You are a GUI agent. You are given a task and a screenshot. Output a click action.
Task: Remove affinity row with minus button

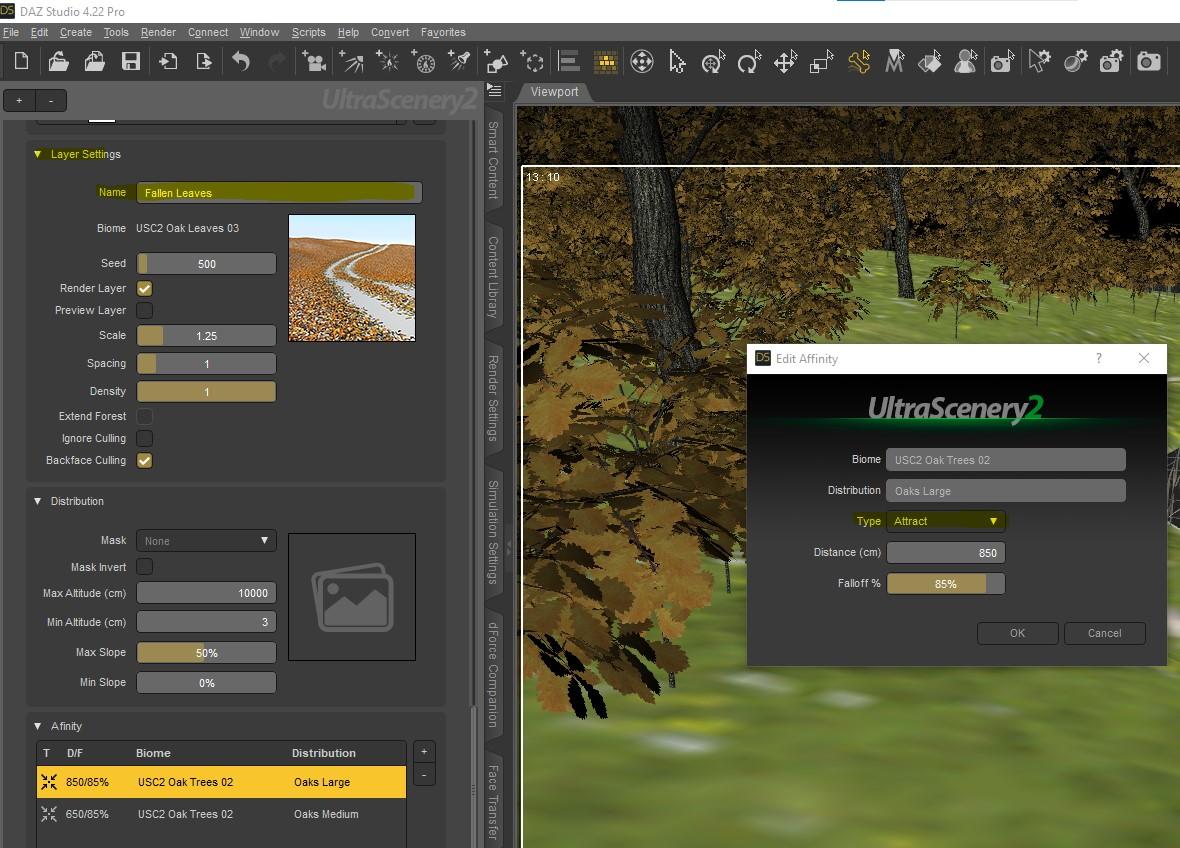tap(424, 775)
